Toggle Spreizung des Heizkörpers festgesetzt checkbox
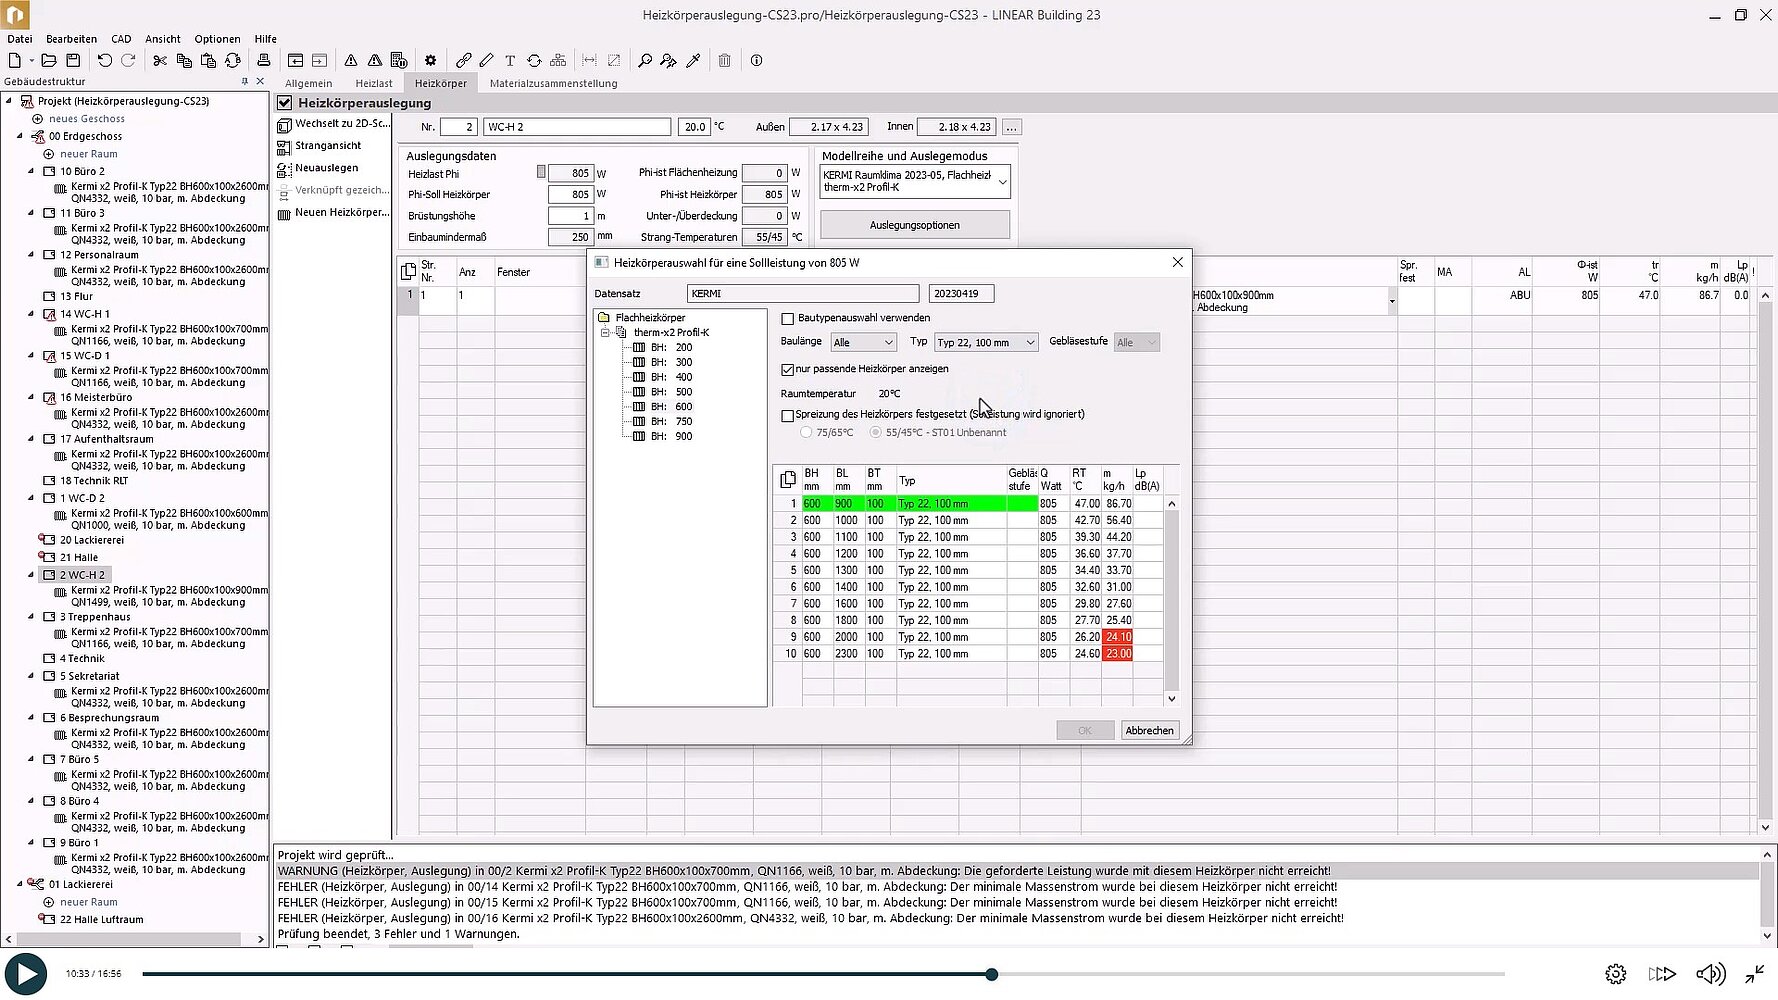 pyautogui.click(x=788, y=415)
